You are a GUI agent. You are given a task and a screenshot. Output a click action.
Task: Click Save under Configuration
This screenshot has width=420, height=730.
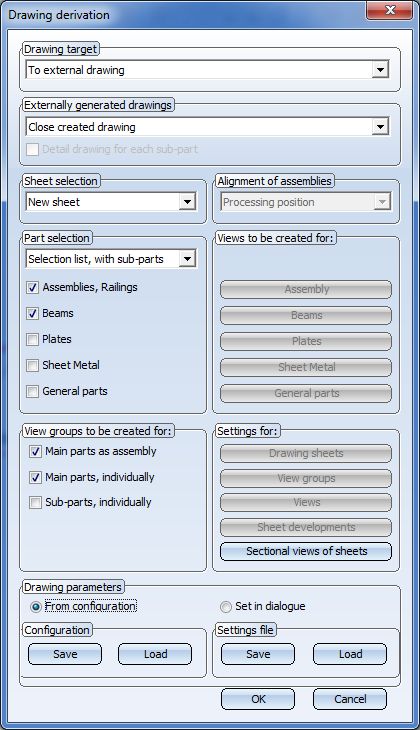click(x=65, y=654)
